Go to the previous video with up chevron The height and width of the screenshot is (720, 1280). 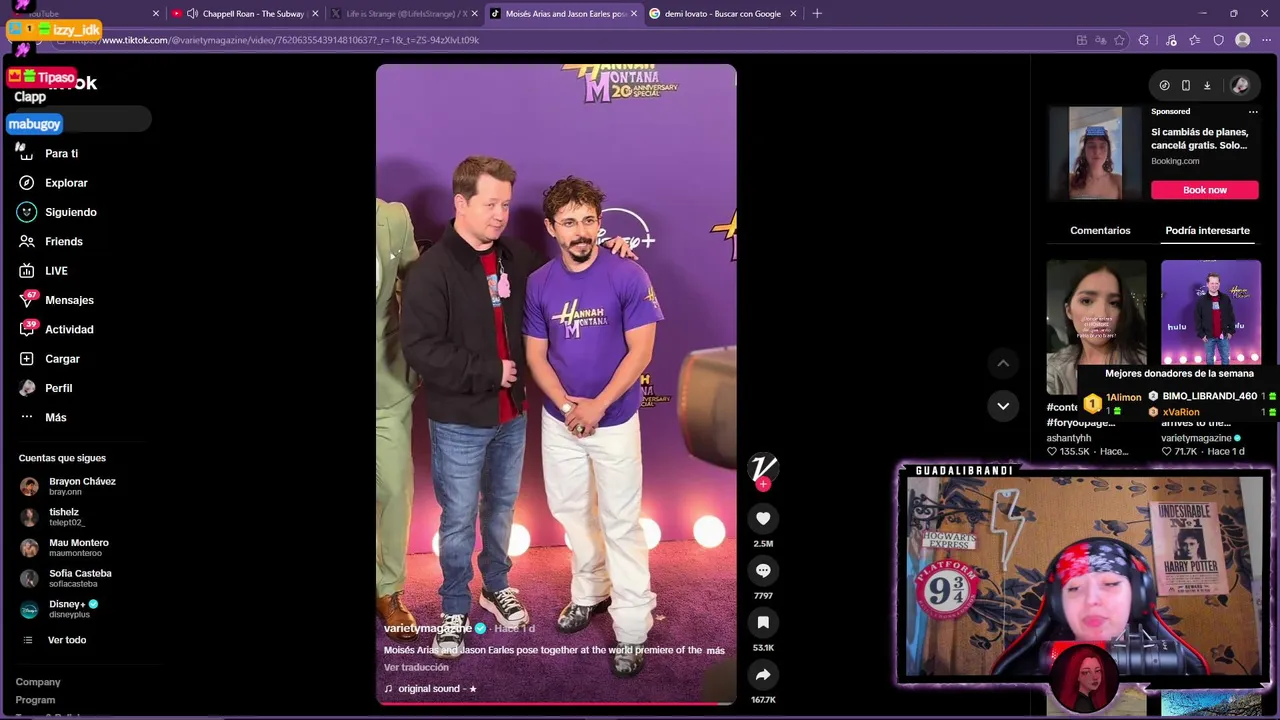coord(1003,363)
